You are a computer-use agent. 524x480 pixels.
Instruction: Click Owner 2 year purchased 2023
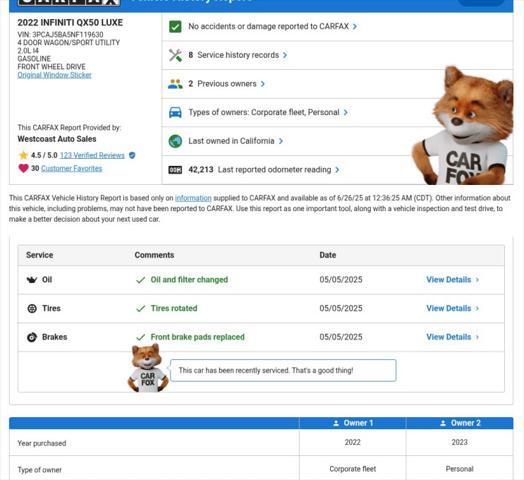pyautogui.click(x=460, y=442)
